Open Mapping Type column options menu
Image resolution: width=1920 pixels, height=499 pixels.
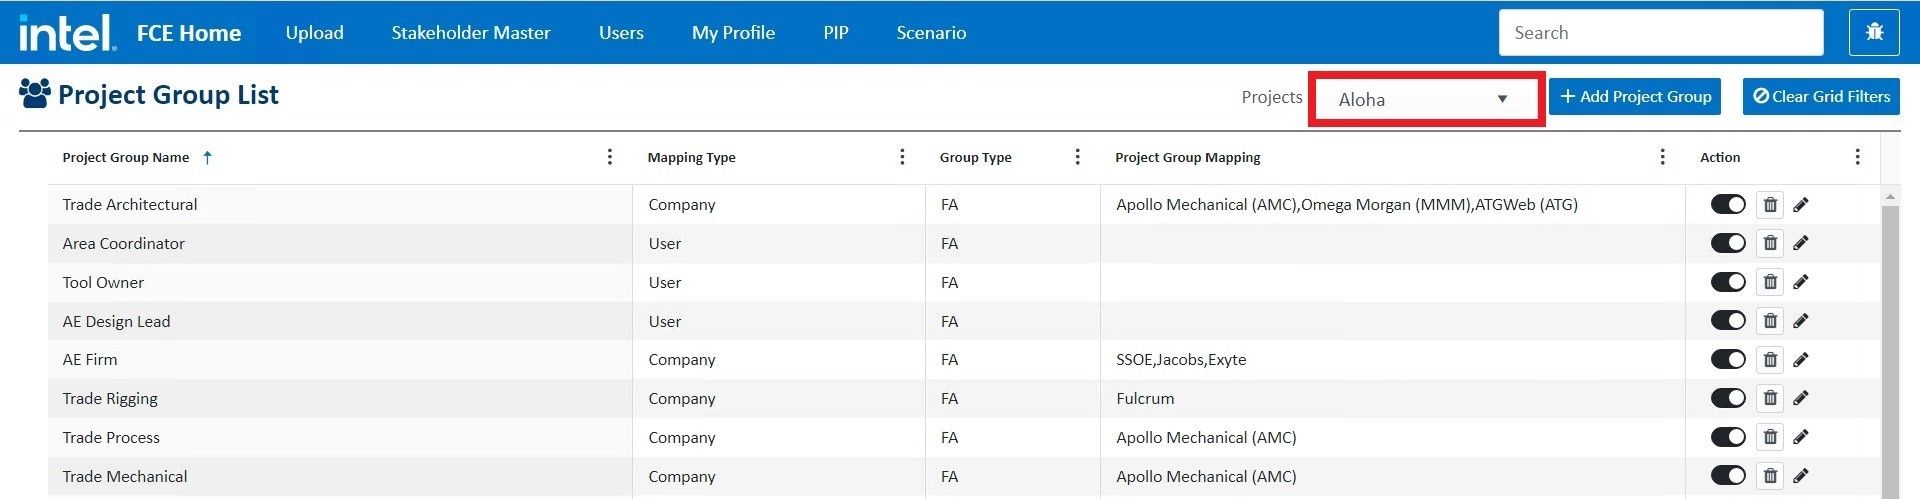[902, 157]
